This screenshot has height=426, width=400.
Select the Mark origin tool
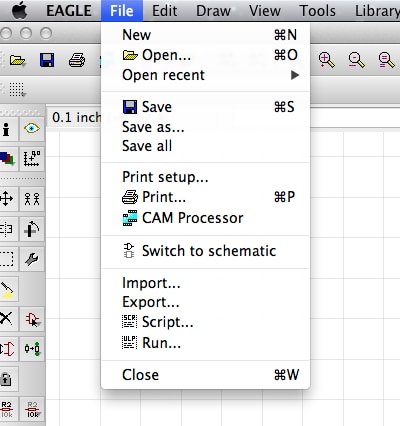(x=32, y=158)
